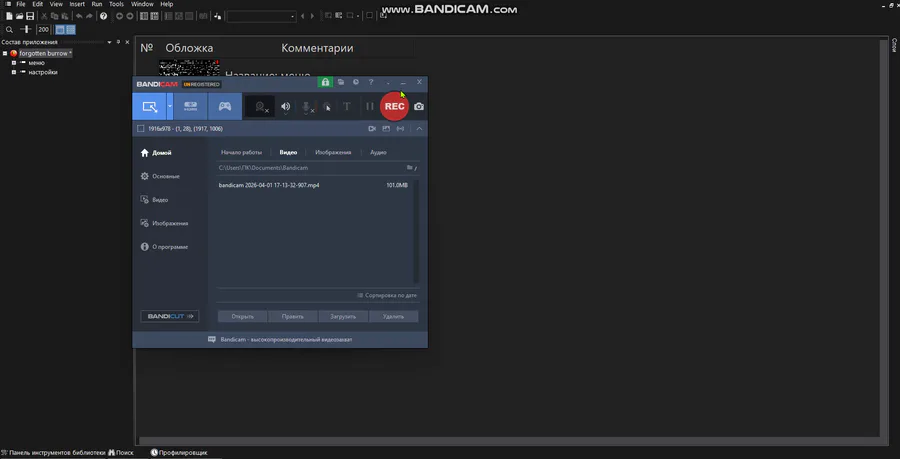Click the window picture icon in the resolution bar
This screenshot has width=900, height=459.
click(x=386, y=129)
